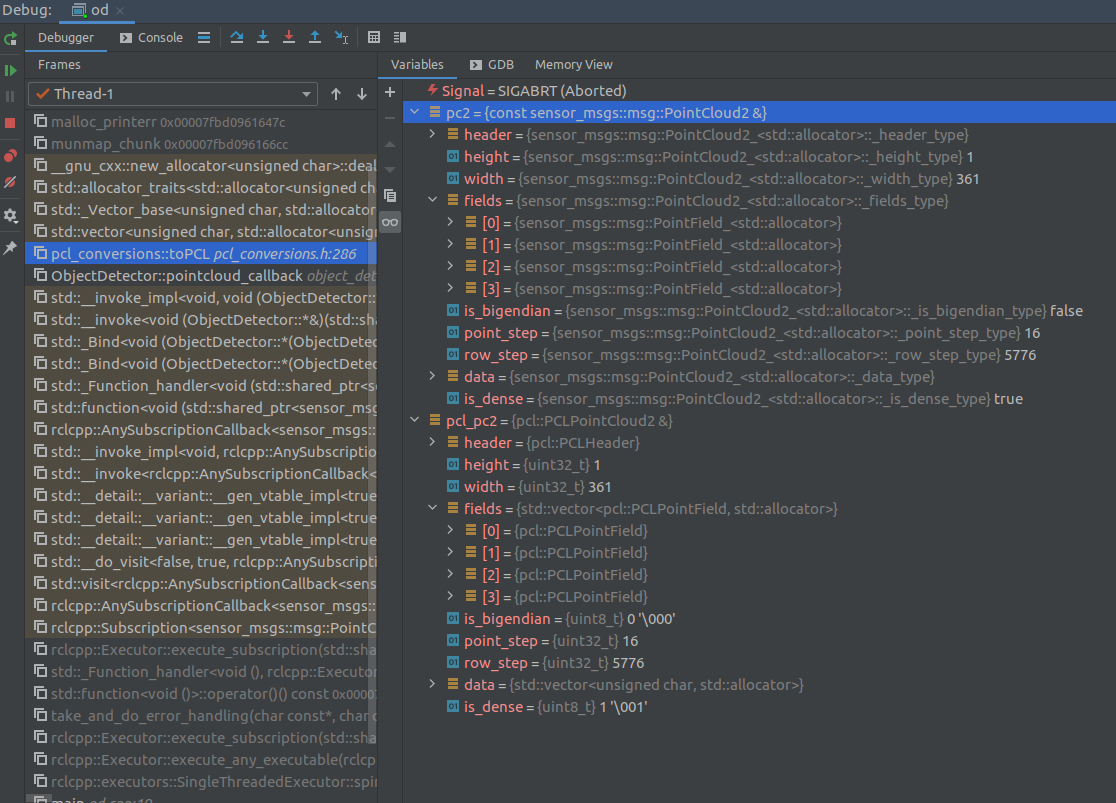Open the Memory View tab
Viewport: 1116px width, 803px height.
(x=573, y=64)
